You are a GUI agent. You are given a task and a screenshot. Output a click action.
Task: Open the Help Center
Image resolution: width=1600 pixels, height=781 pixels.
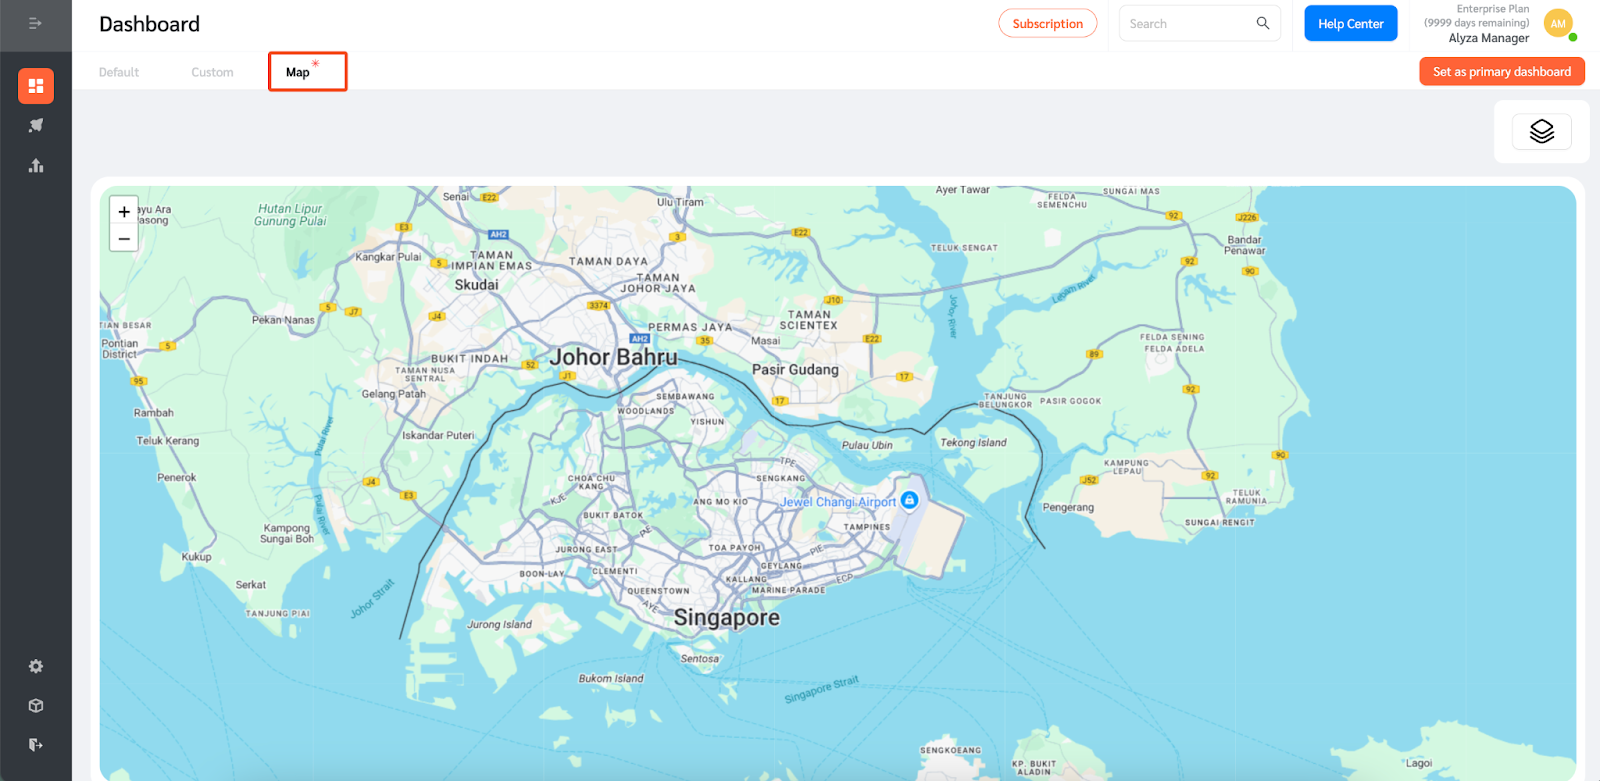pyautogui.click(x=1350, y=23)
